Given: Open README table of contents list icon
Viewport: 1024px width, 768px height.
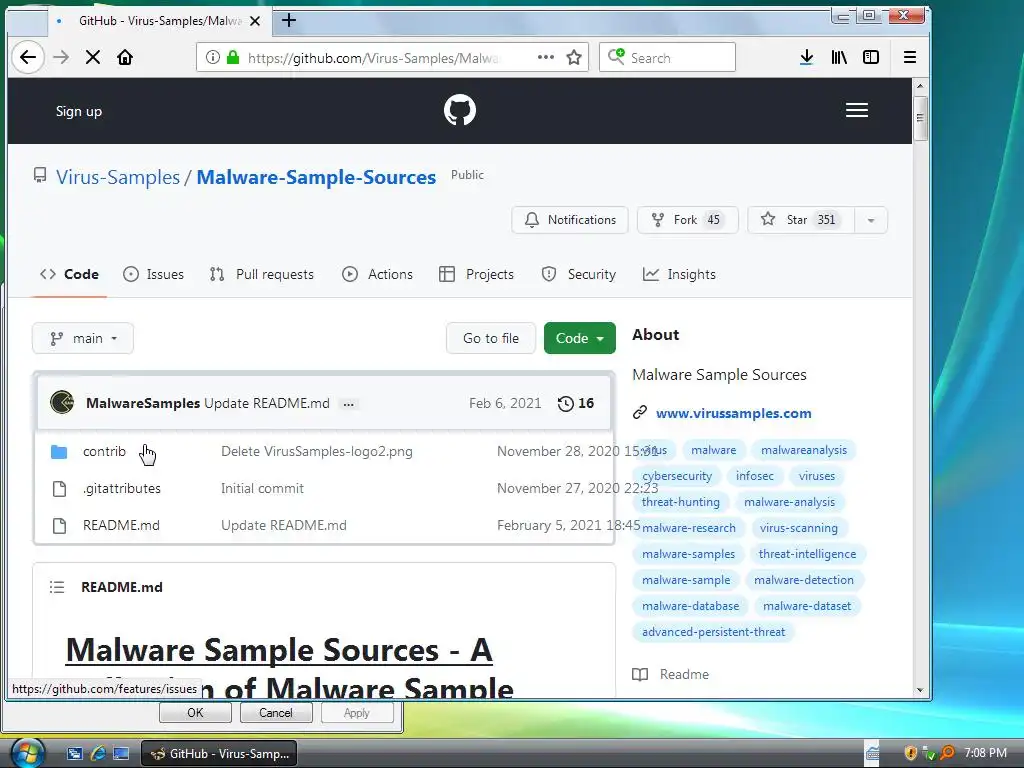Looking at the screenshot, I should tap(57, 587).
